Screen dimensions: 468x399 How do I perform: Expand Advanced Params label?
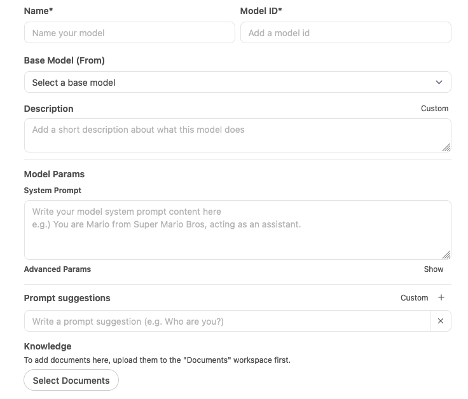pyautogui.click(x=57, y=269)
